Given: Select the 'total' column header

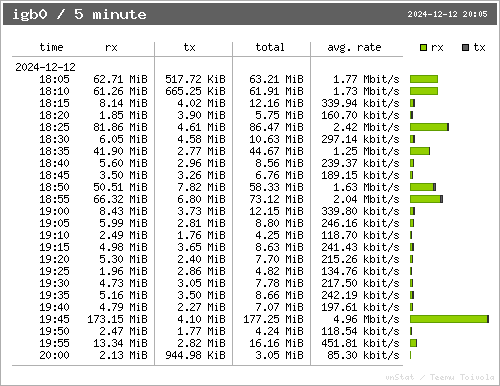Looking at the screenshot, I should tap(270, 47).
